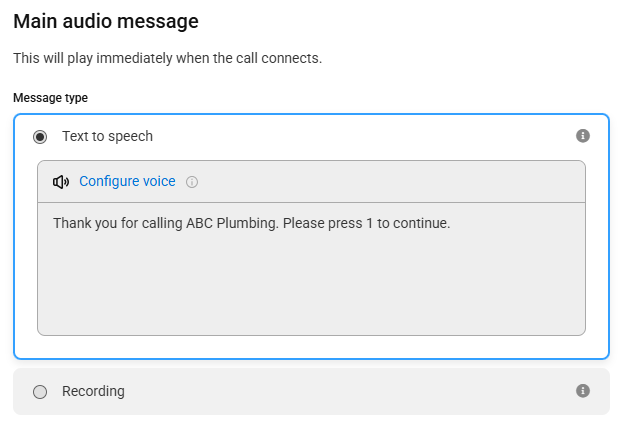Click the speaker icon next to Configure voice
The height and width of the screenshot is (426, 626).
61,182
